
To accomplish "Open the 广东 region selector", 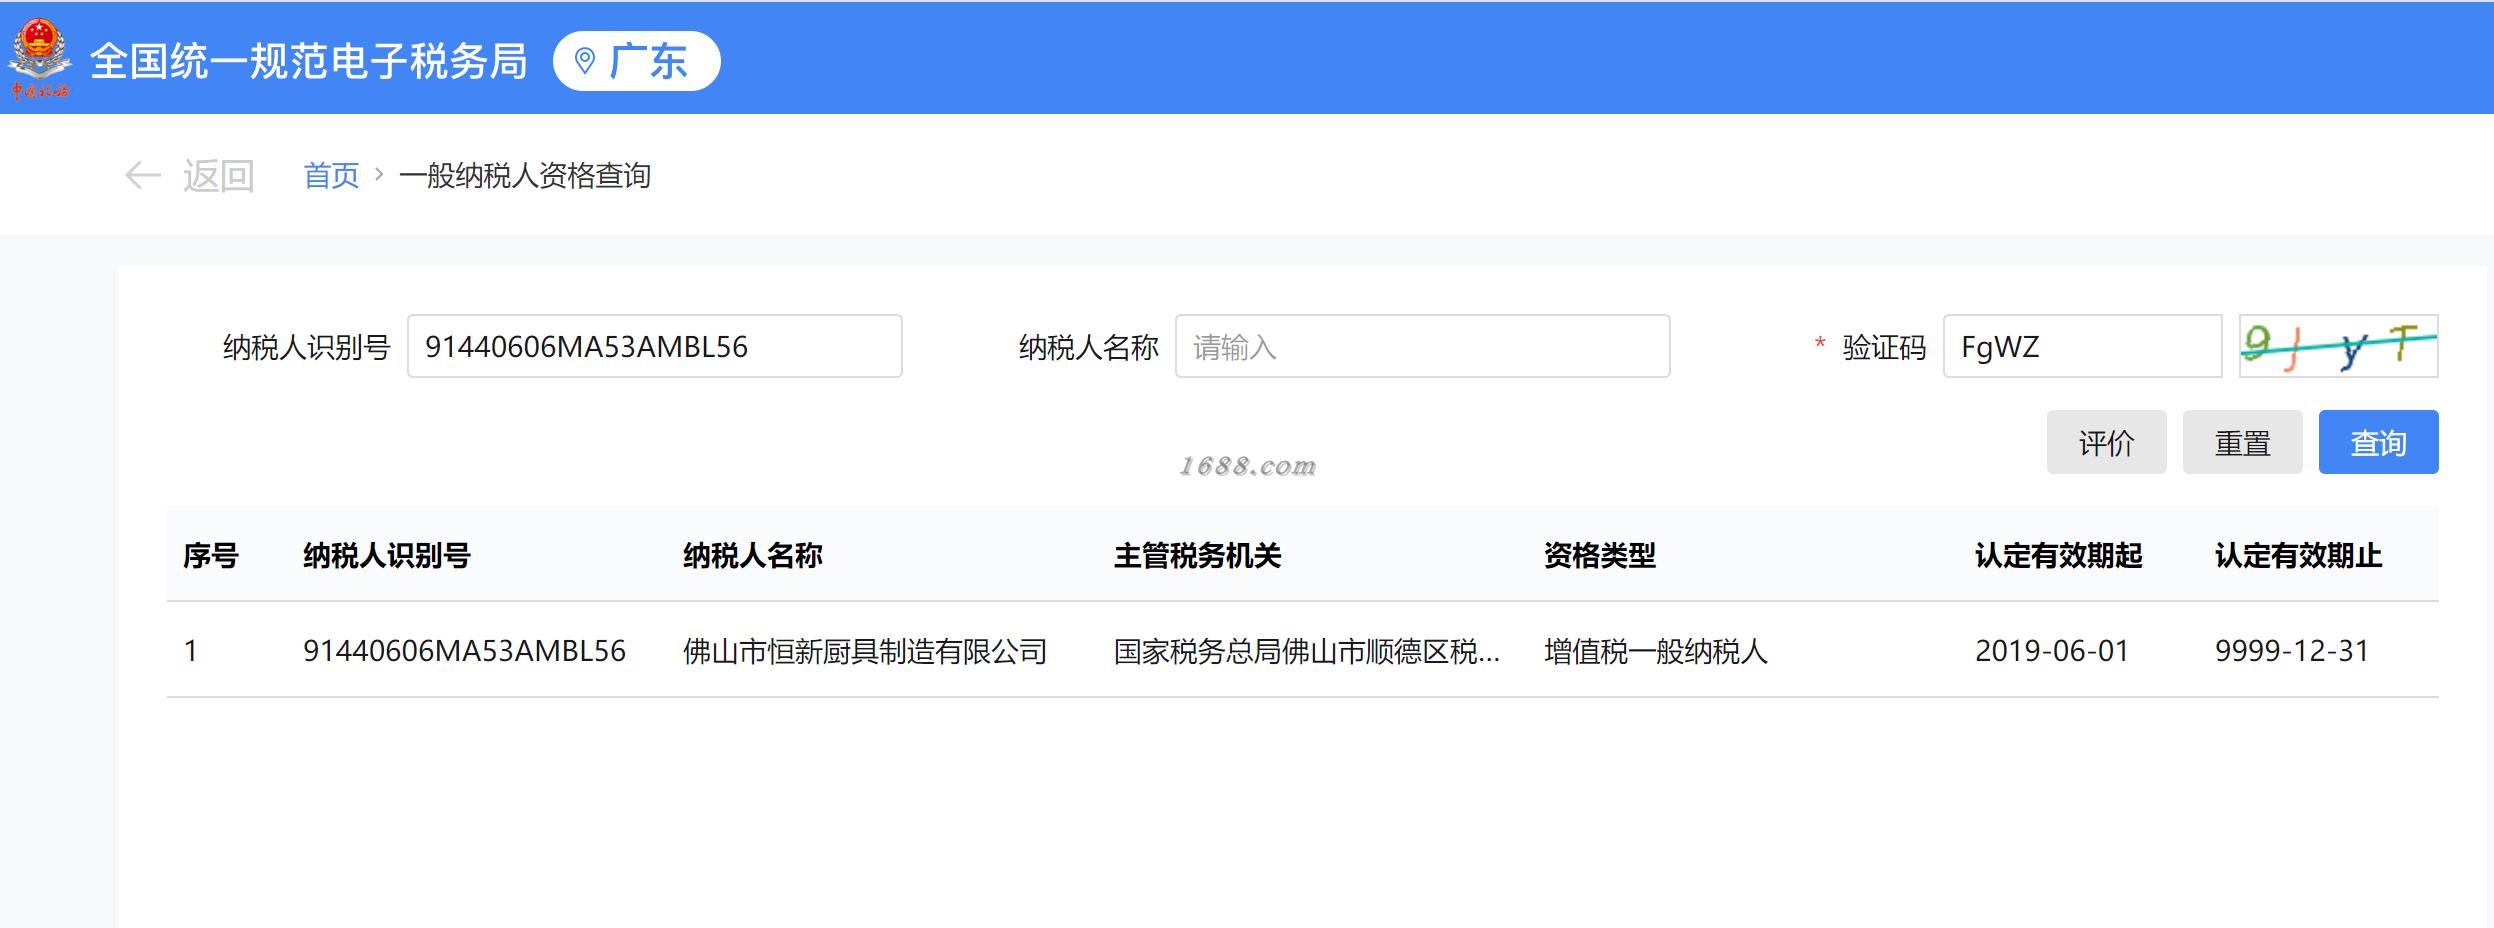I will (x=637, y=61).
